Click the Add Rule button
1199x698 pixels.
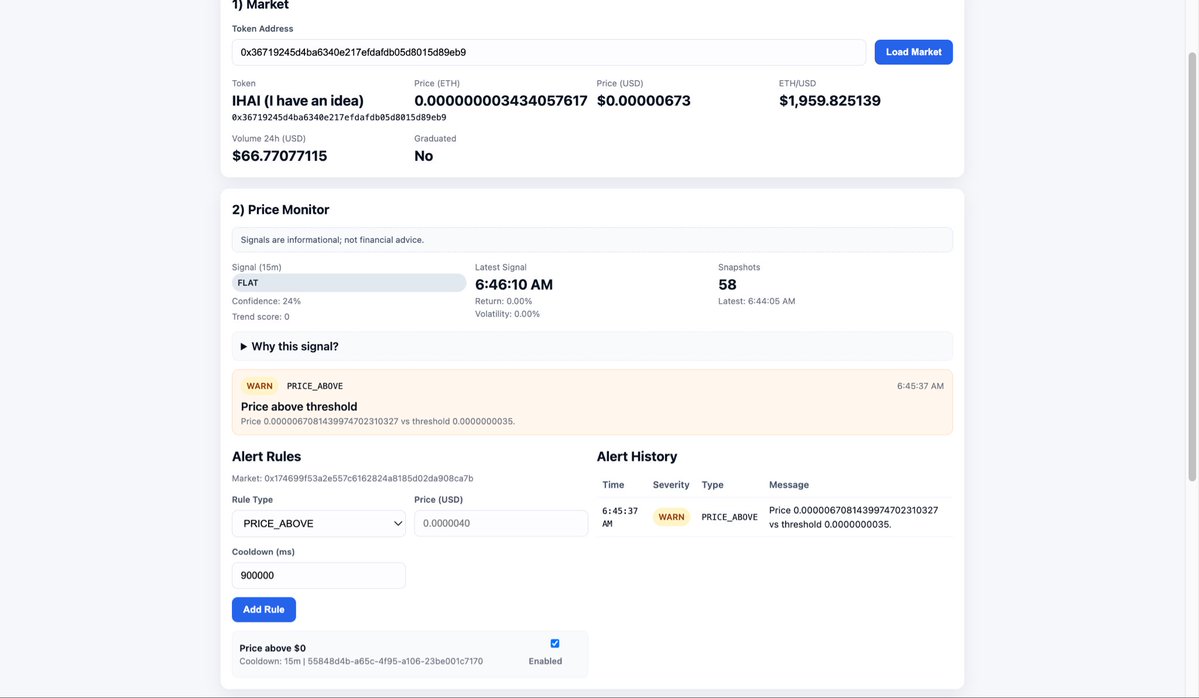coord(264,609)
